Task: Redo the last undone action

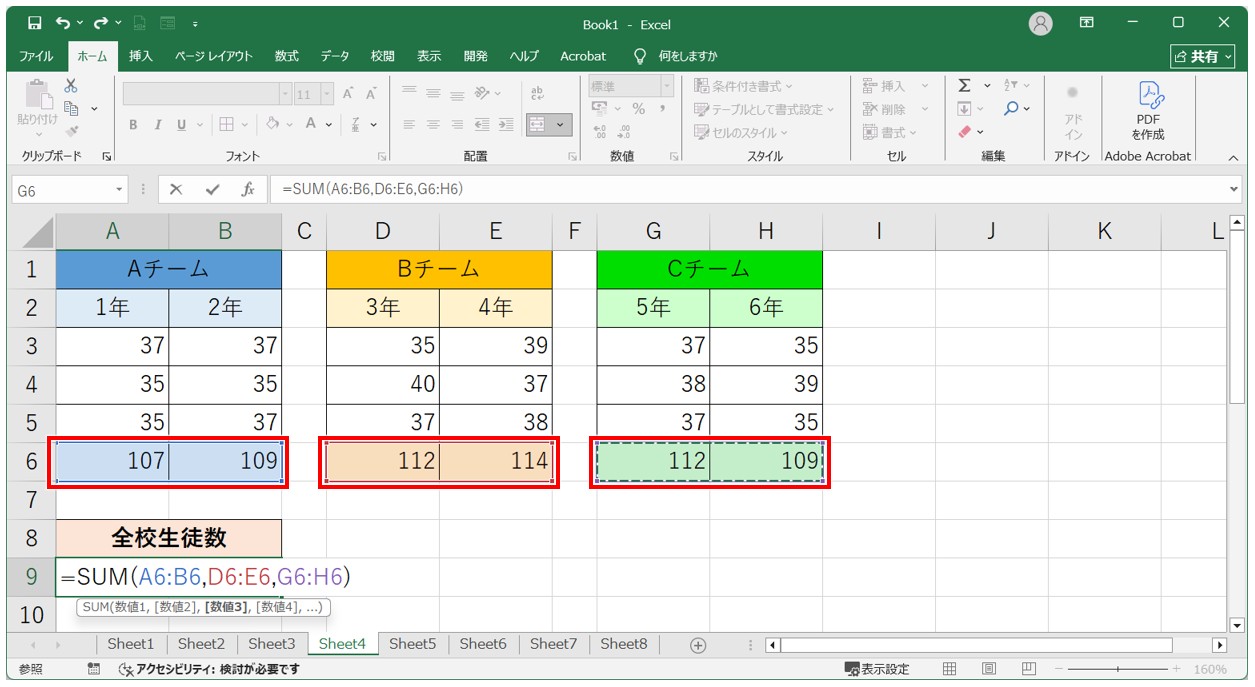Action: [101, 23]
